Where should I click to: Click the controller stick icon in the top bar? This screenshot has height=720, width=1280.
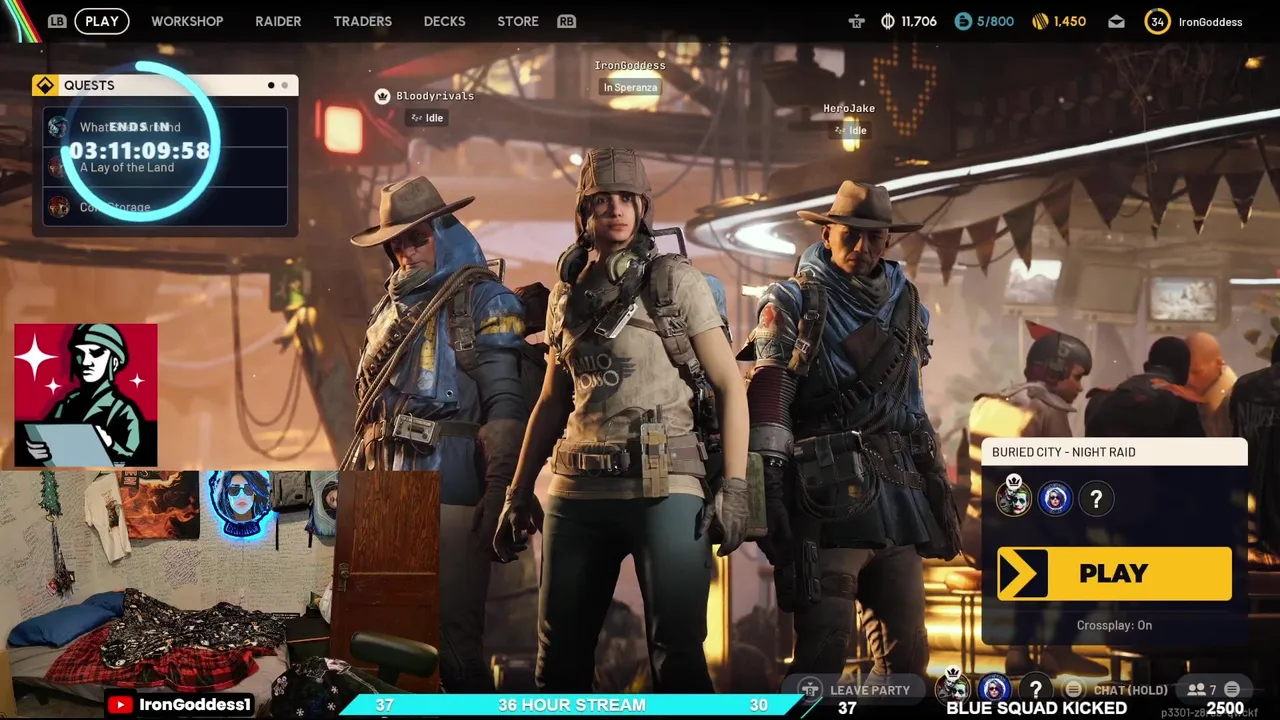856,21
